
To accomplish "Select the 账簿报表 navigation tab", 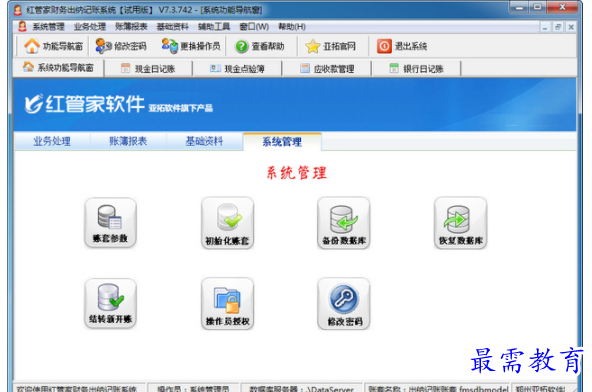I will 128,141.
